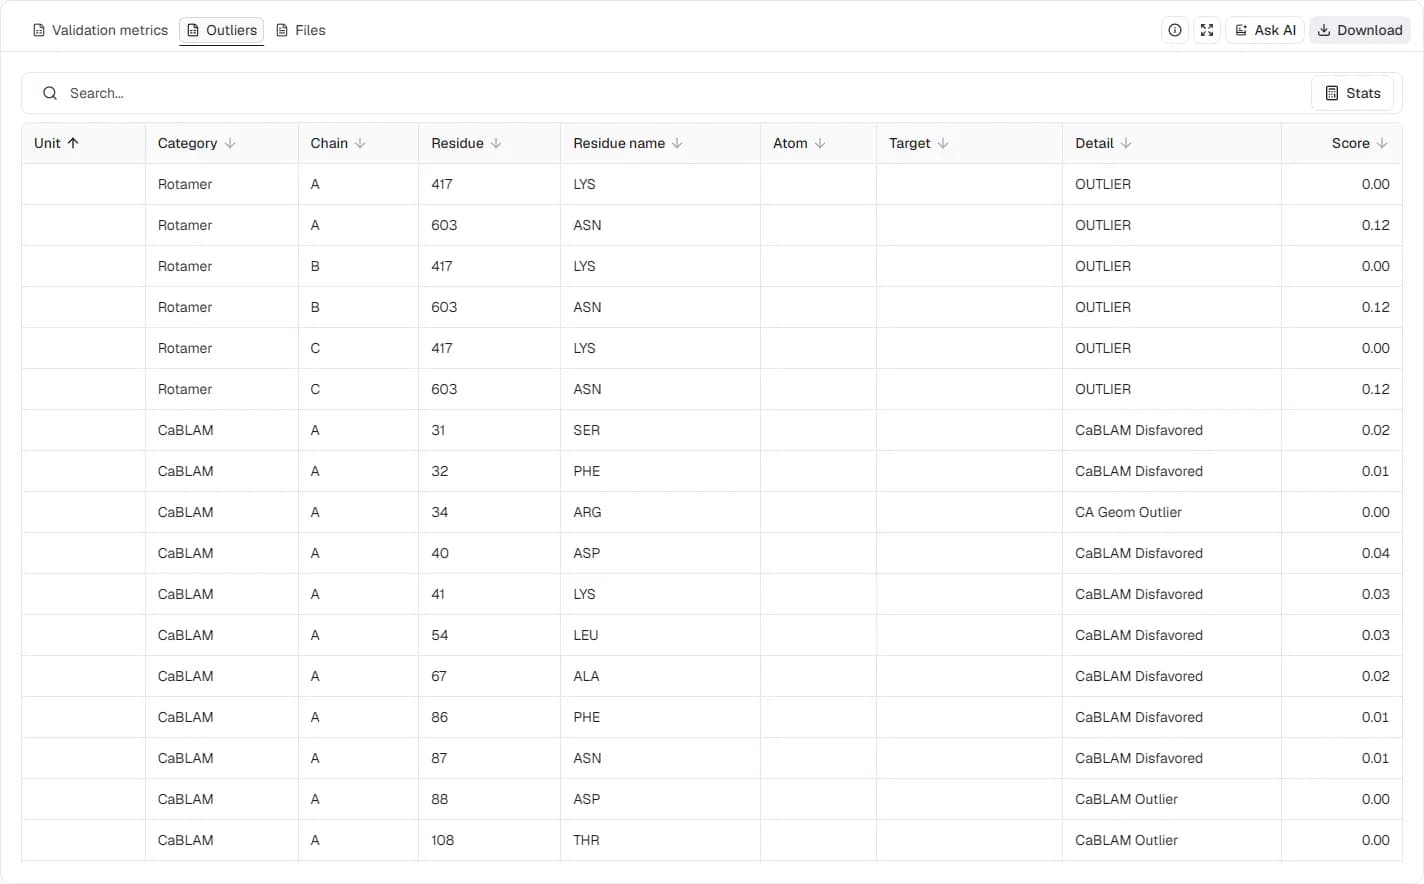Image resolution: width=1424 pixels, height=884 pixels.
Task: Click the info circle icon
Action: [1175, 30]
